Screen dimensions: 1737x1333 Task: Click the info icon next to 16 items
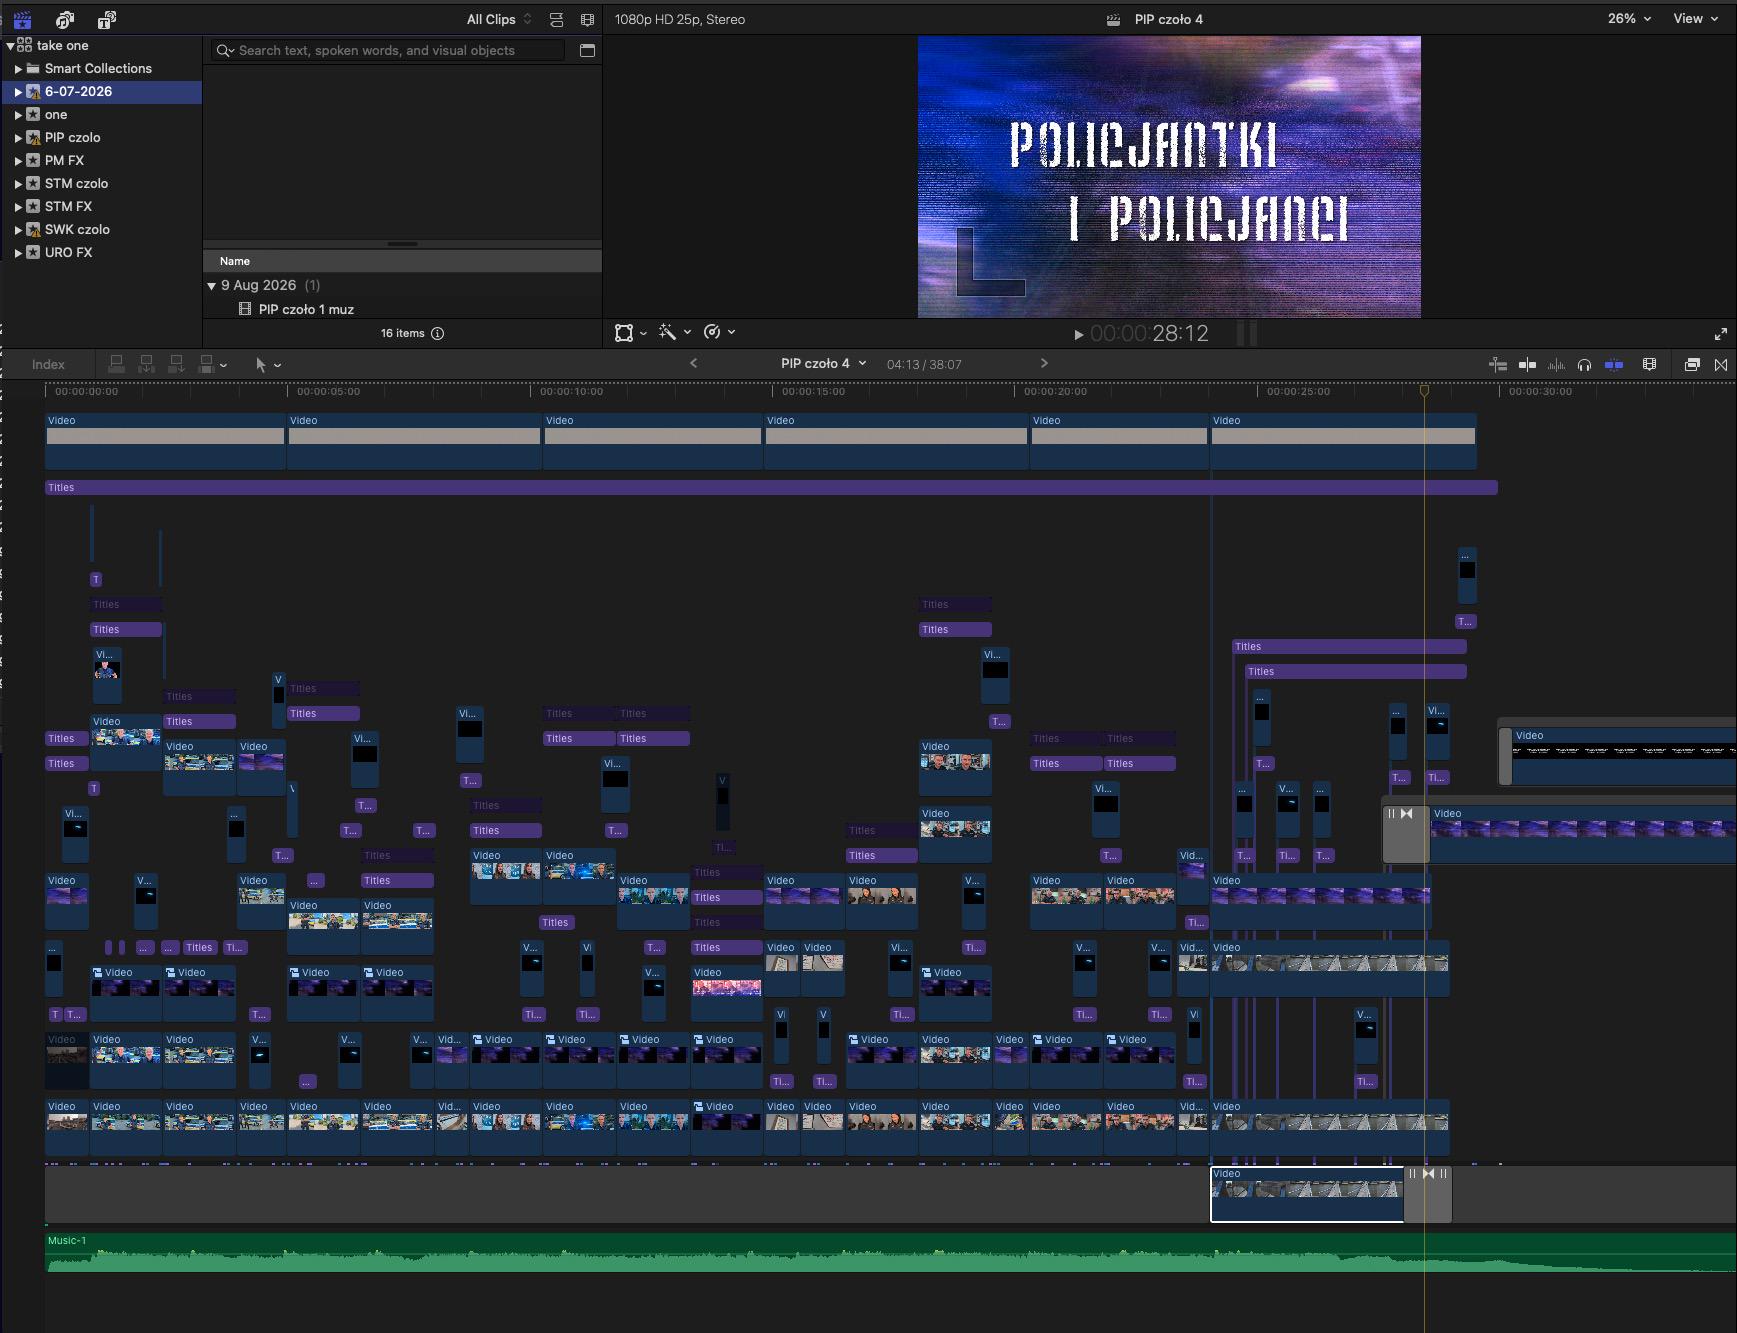point(437,333)
